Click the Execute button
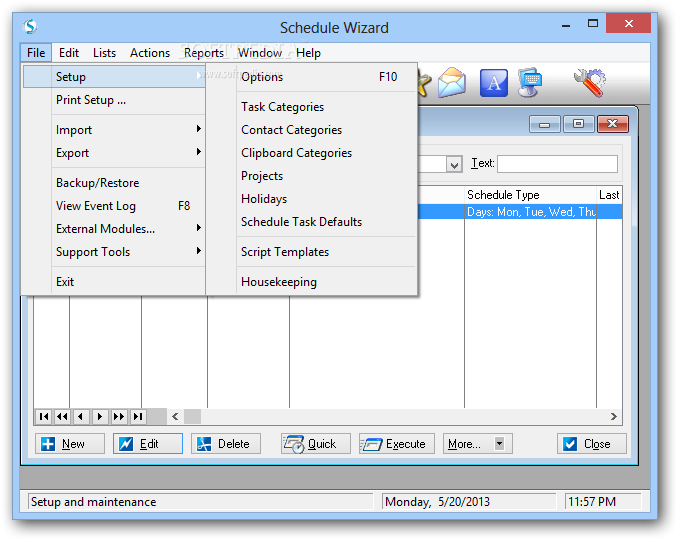Viewport: 678px width, 540px height. (397, 444)
